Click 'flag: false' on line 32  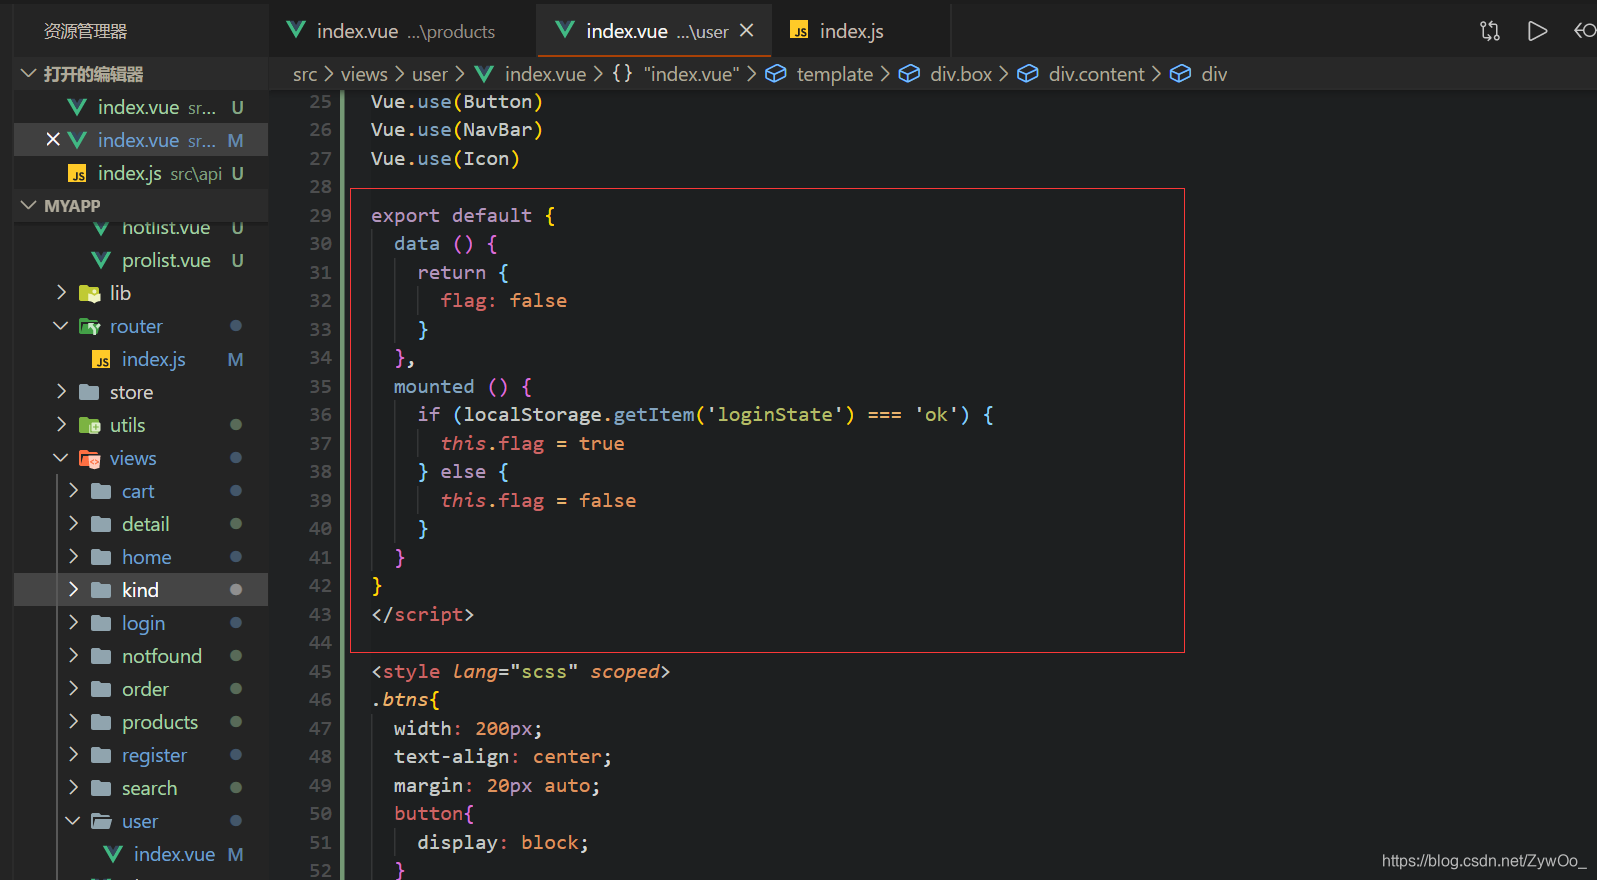click(504, 300)
